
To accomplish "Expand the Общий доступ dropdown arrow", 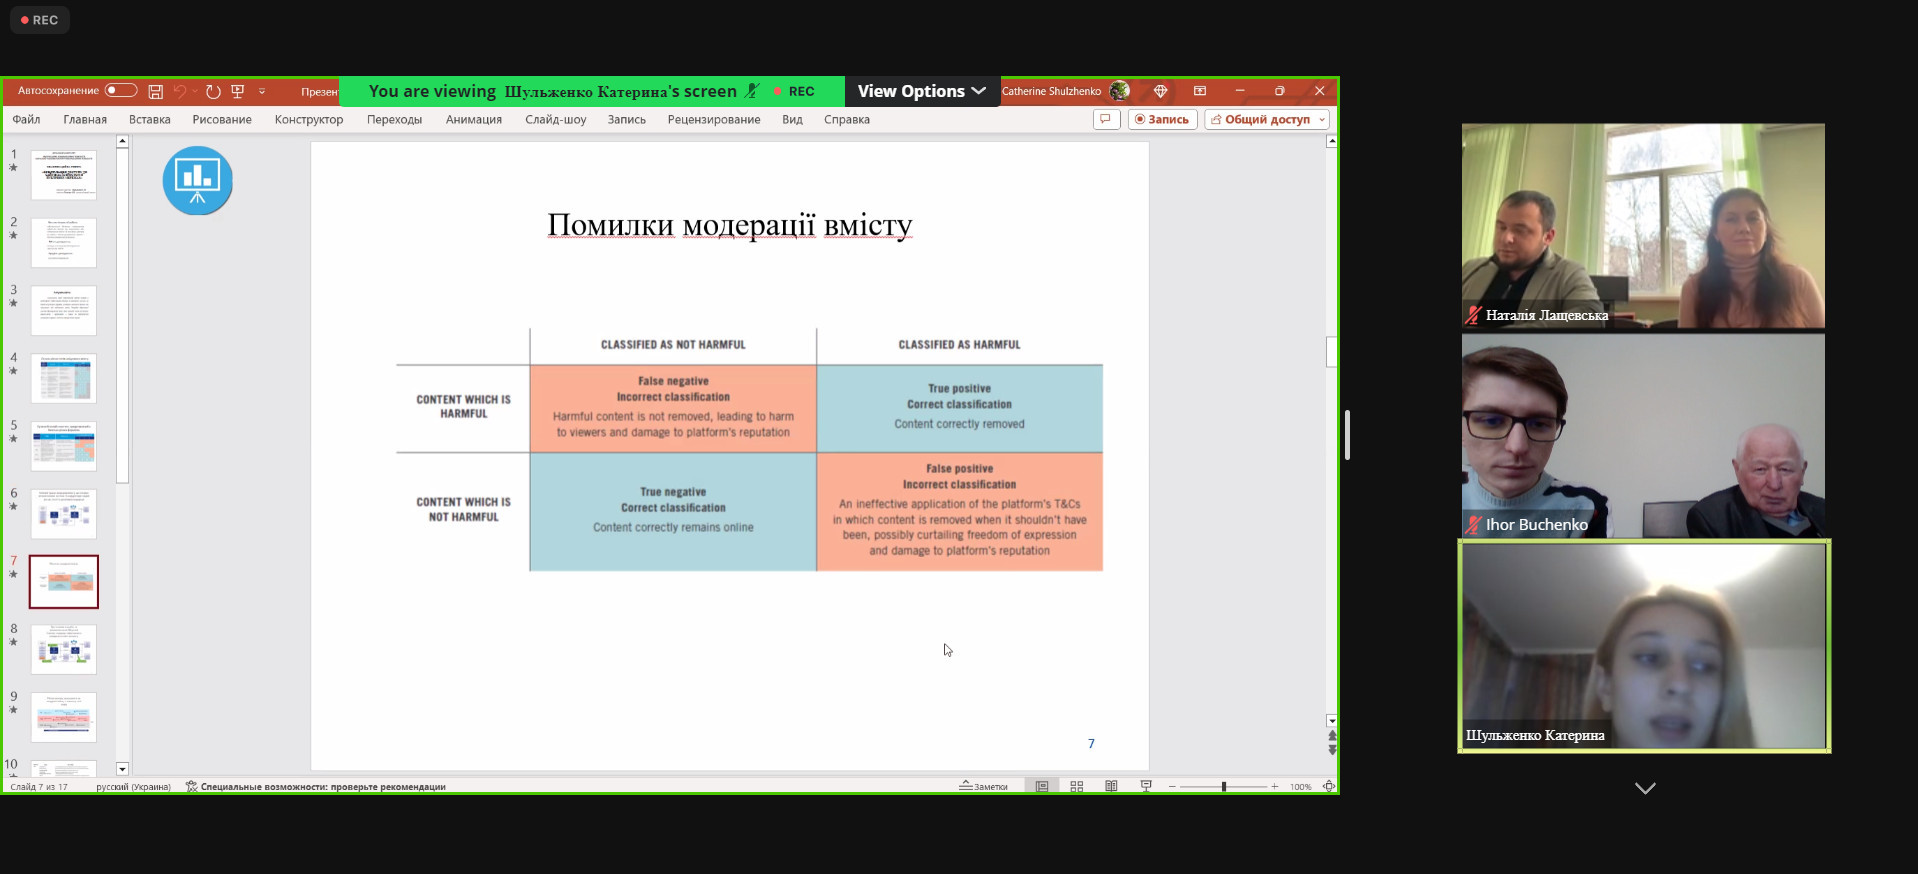I will (x=1322, y=119).
